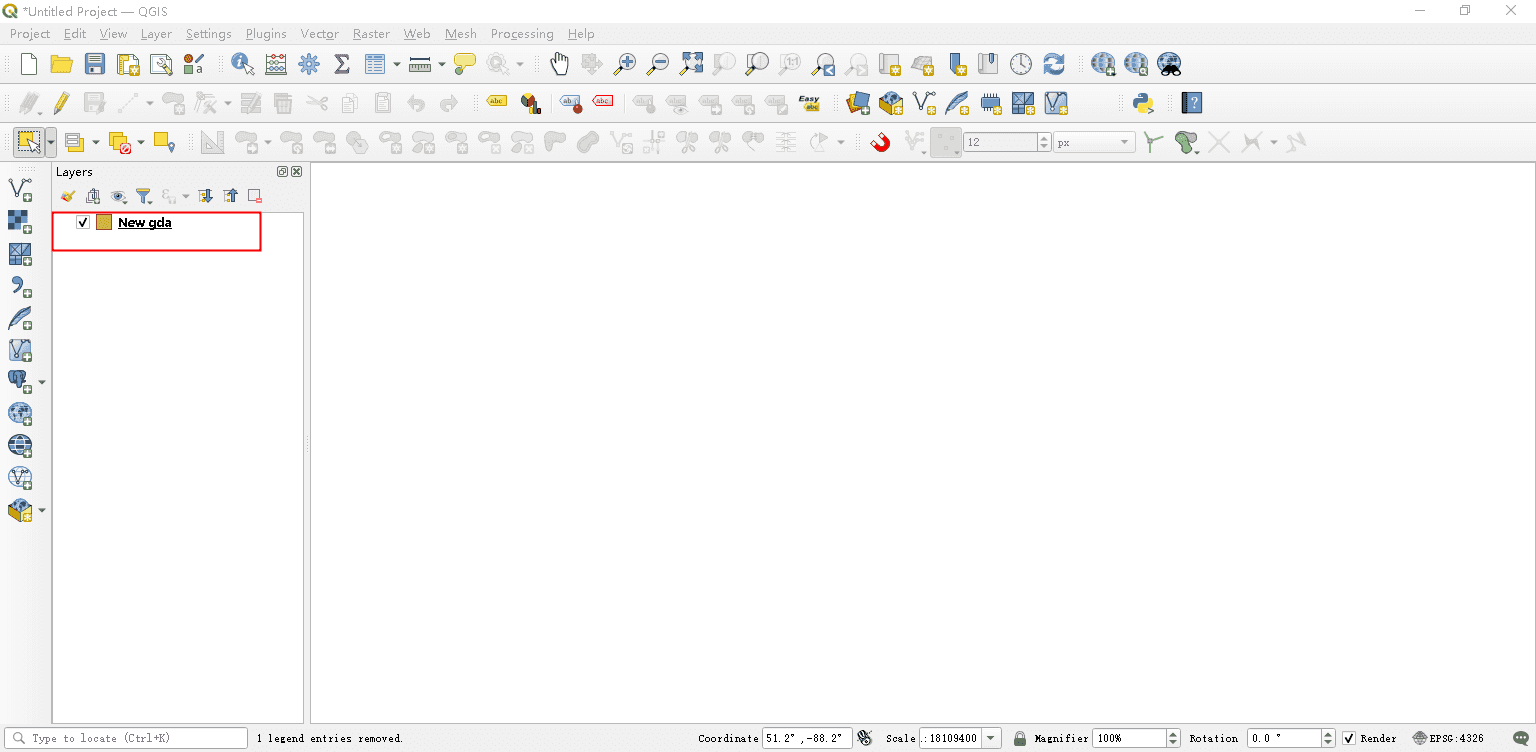This screenshot has width=1536, height=752.
Task: Create a New Shapefile Layer
Action: coord(924,103)
